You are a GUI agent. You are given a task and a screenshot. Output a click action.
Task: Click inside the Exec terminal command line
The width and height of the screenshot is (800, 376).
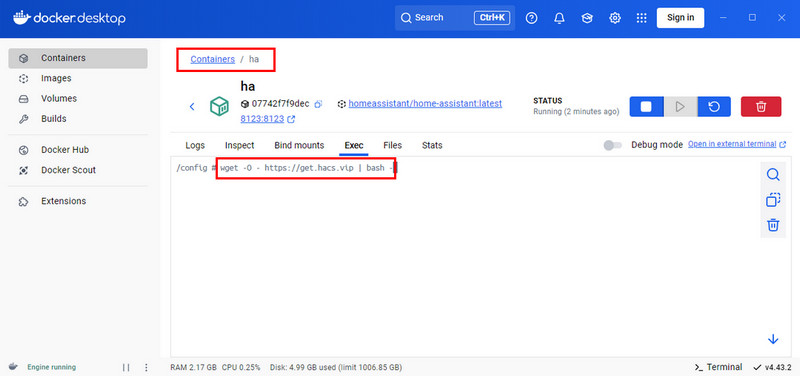click(308, 168)
